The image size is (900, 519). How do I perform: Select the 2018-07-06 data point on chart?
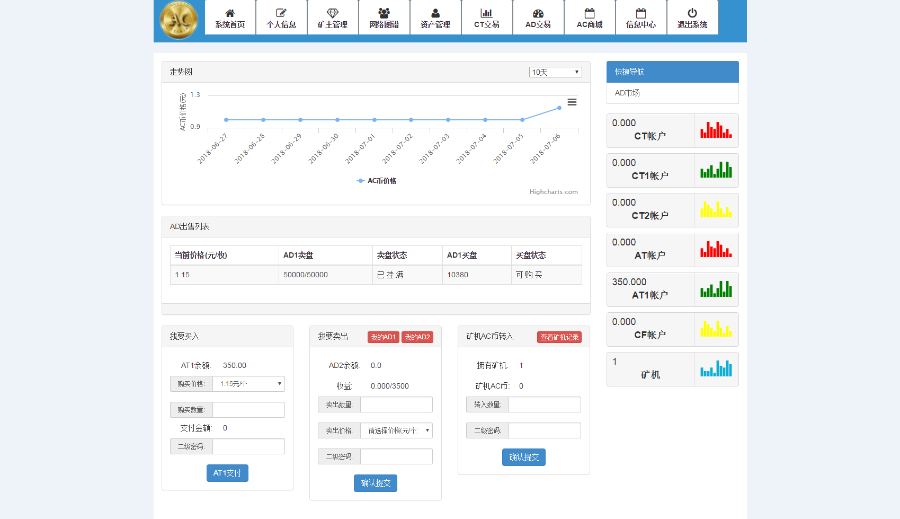560,108
